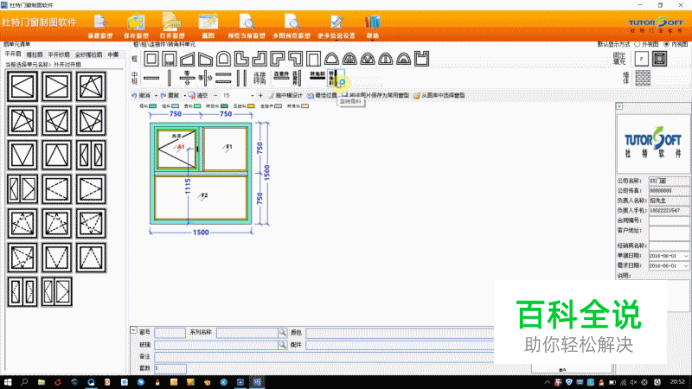Screen dimensions: 692x389
Task: Click the 窗中梃设计 button
Action: pos(286,95)
